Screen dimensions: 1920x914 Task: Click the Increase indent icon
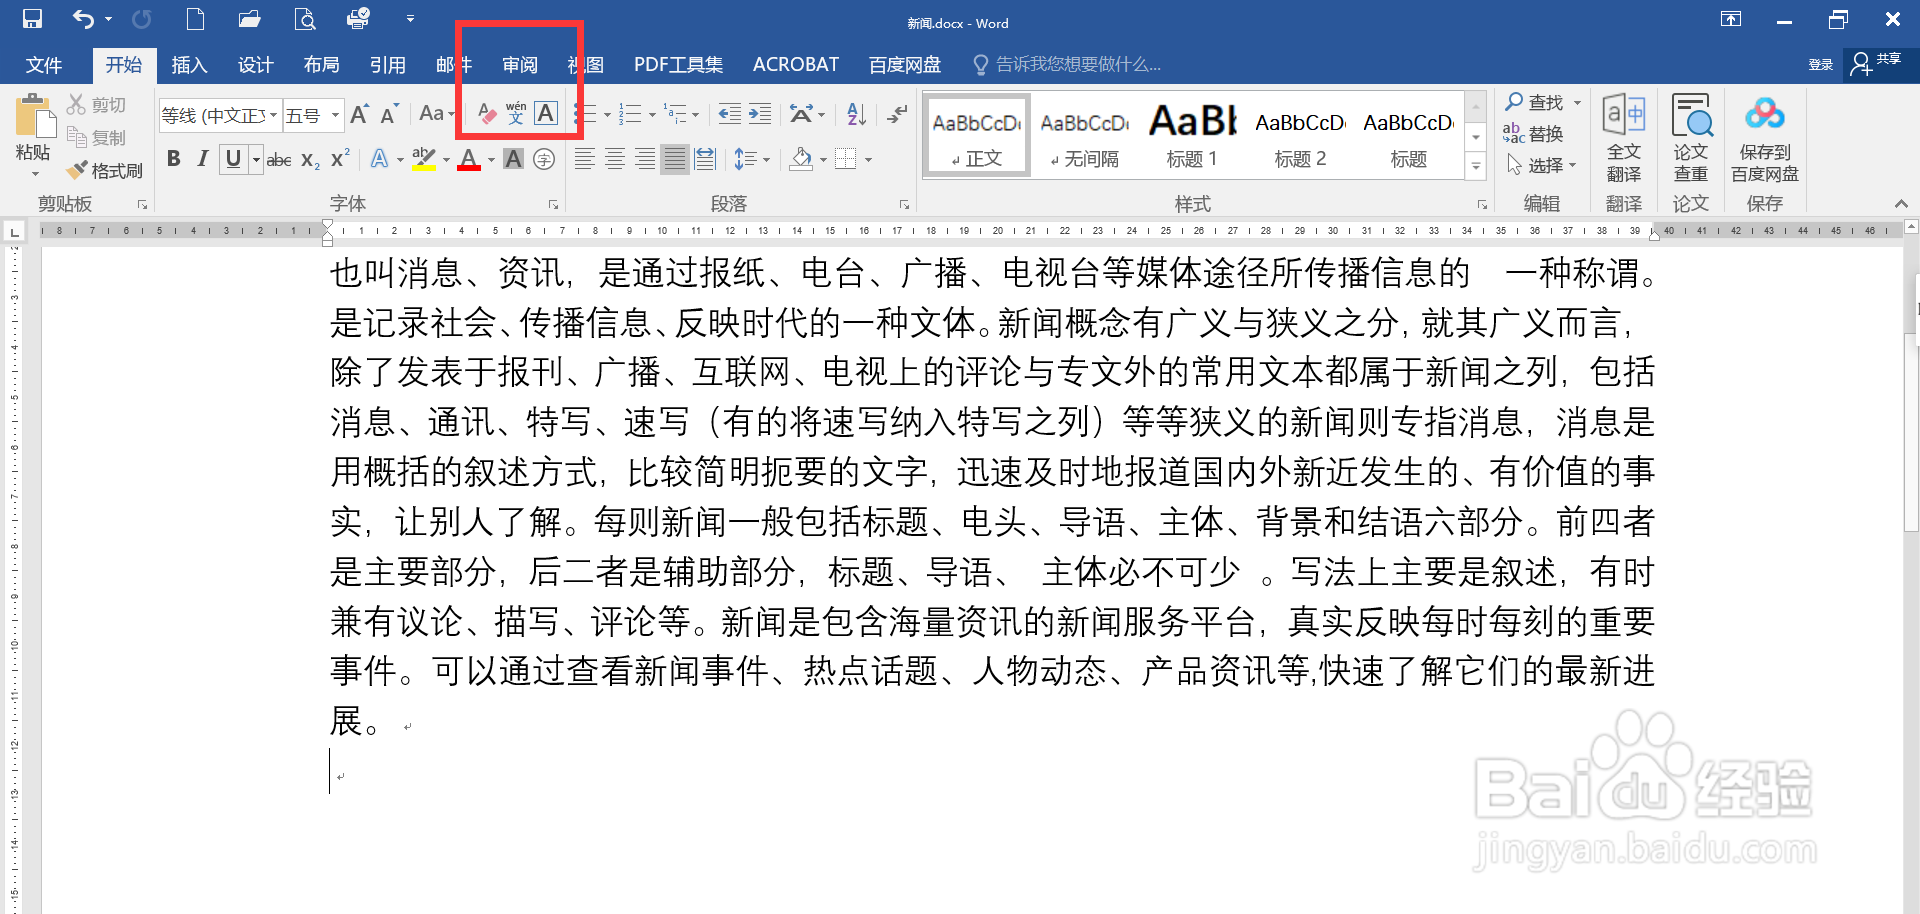click(x=760, y=114)
